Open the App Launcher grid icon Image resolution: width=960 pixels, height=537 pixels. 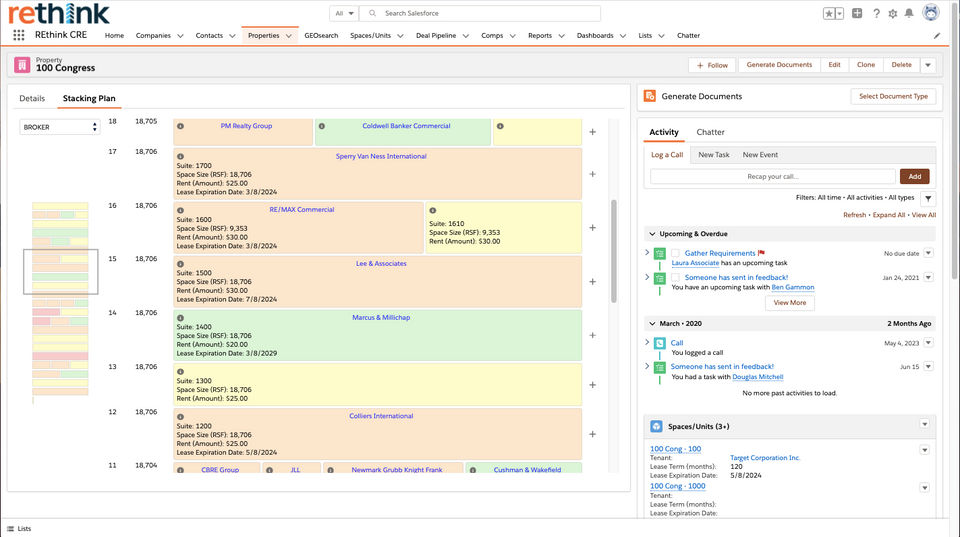[x=19, y=35]
